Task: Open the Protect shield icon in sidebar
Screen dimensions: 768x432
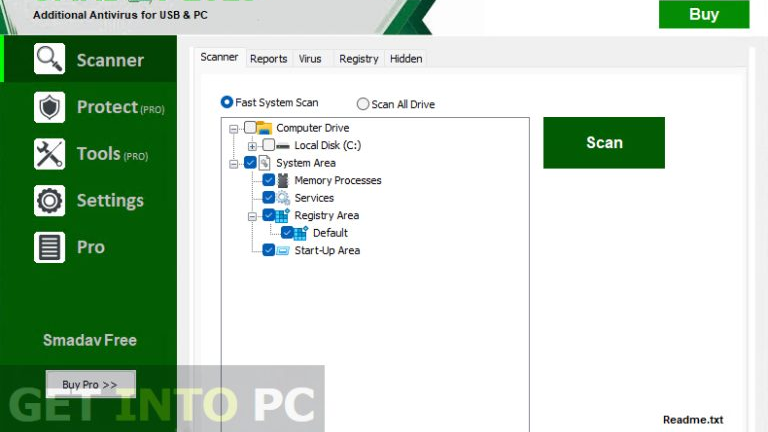Action: 49,107
